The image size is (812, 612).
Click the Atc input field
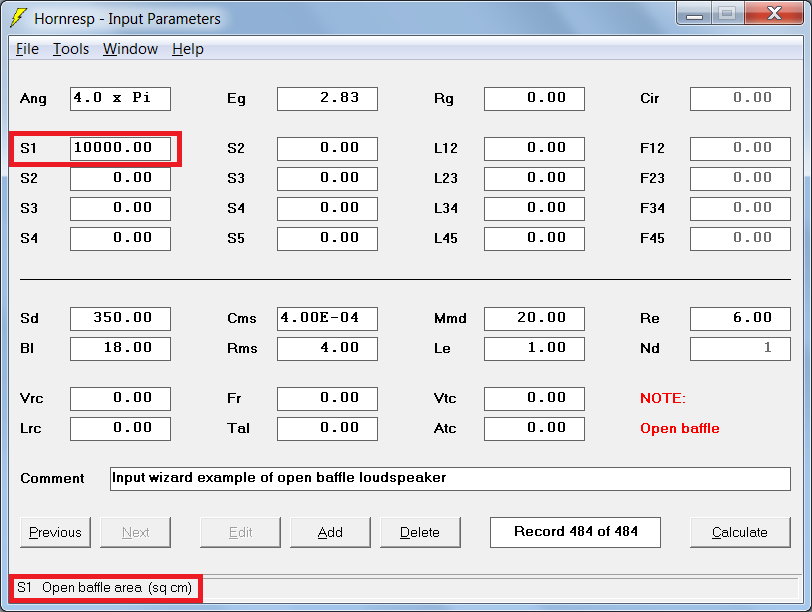[534, 429]
